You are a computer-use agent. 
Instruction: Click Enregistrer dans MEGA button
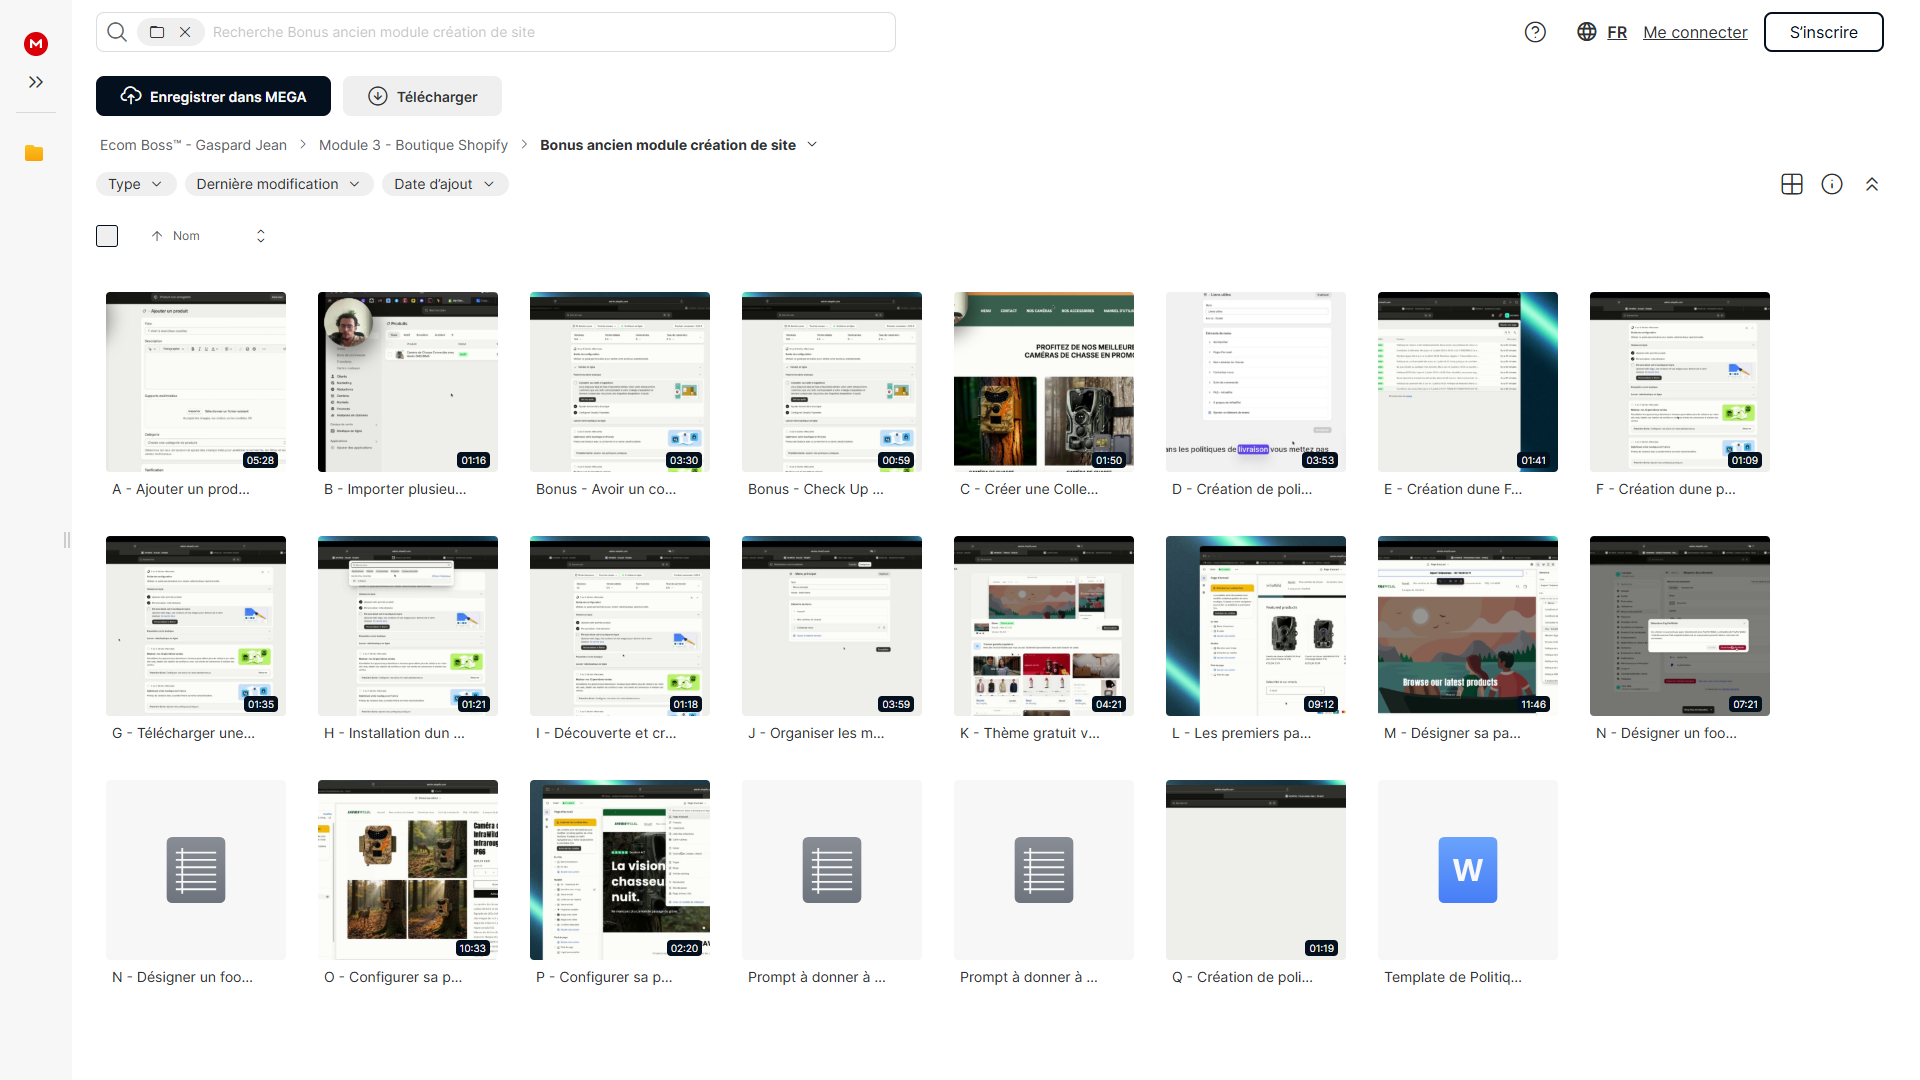(x=213, y=96)
